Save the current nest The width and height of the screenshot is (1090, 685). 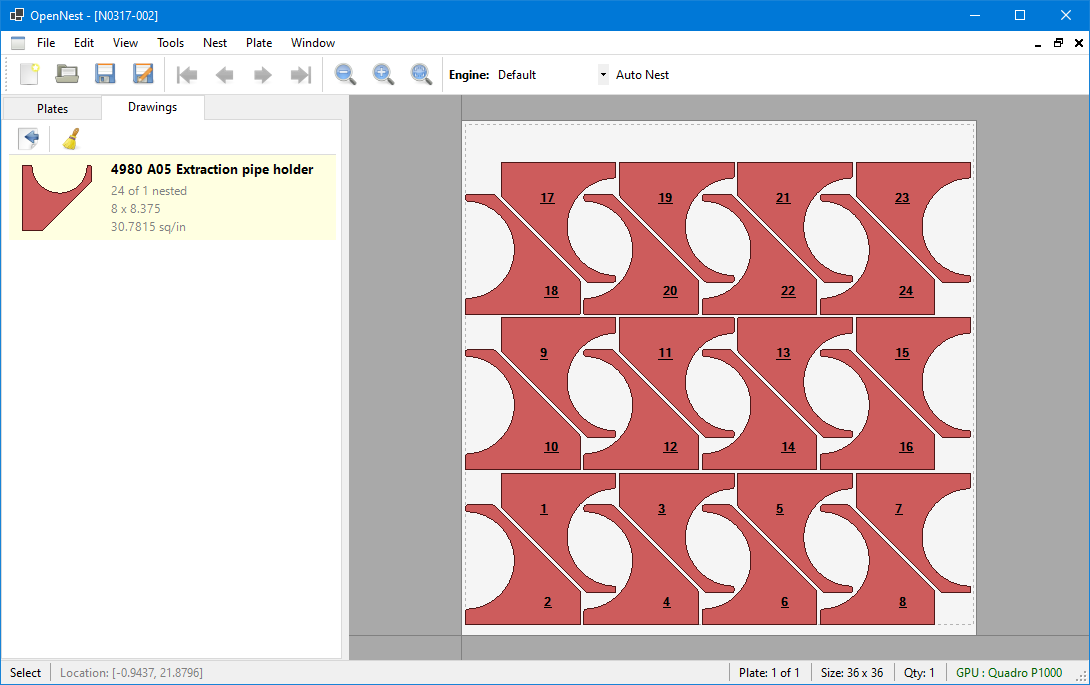pyautogui.click(x=104, y=74)
